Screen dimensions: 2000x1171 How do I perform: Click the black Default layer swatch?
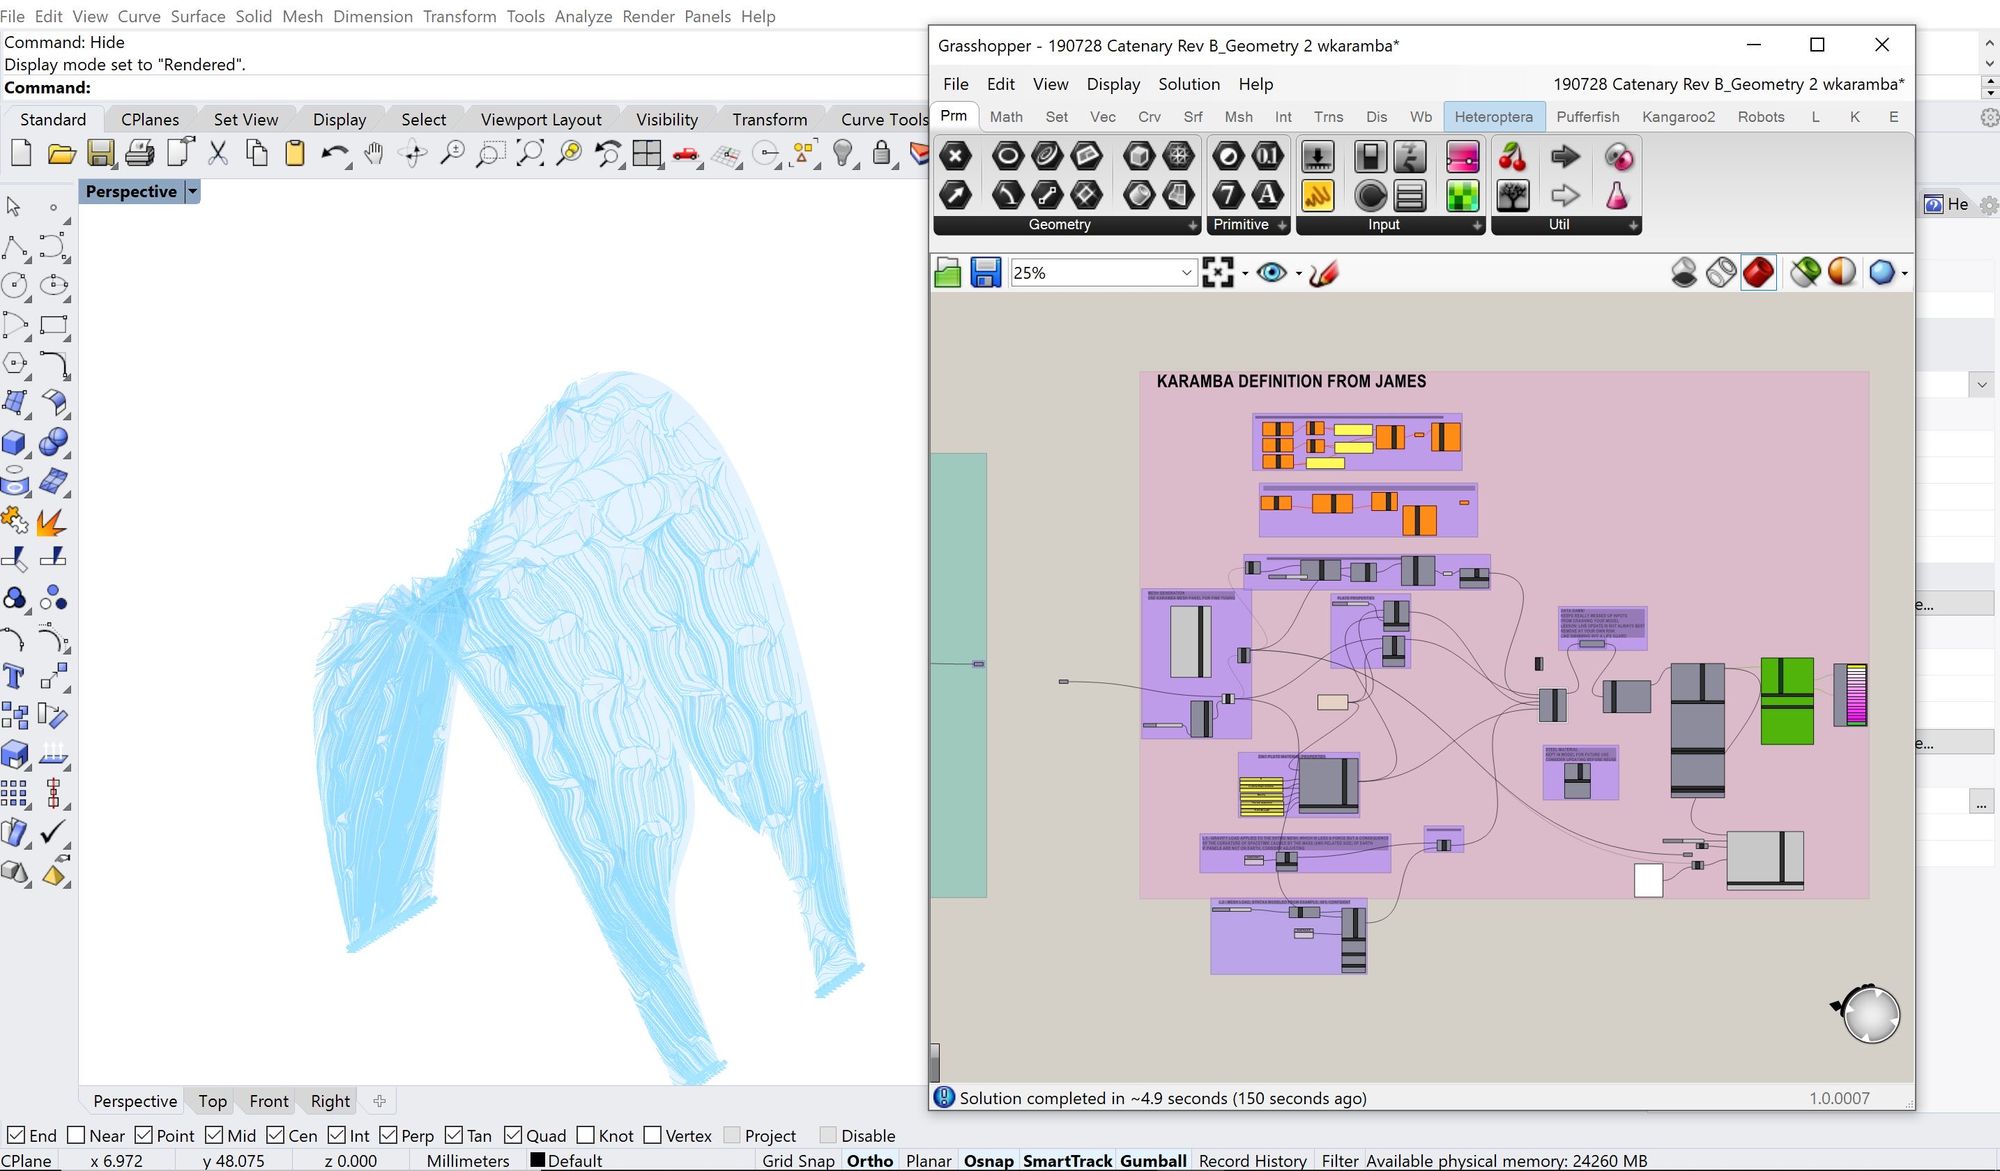tap(537, 1160)
